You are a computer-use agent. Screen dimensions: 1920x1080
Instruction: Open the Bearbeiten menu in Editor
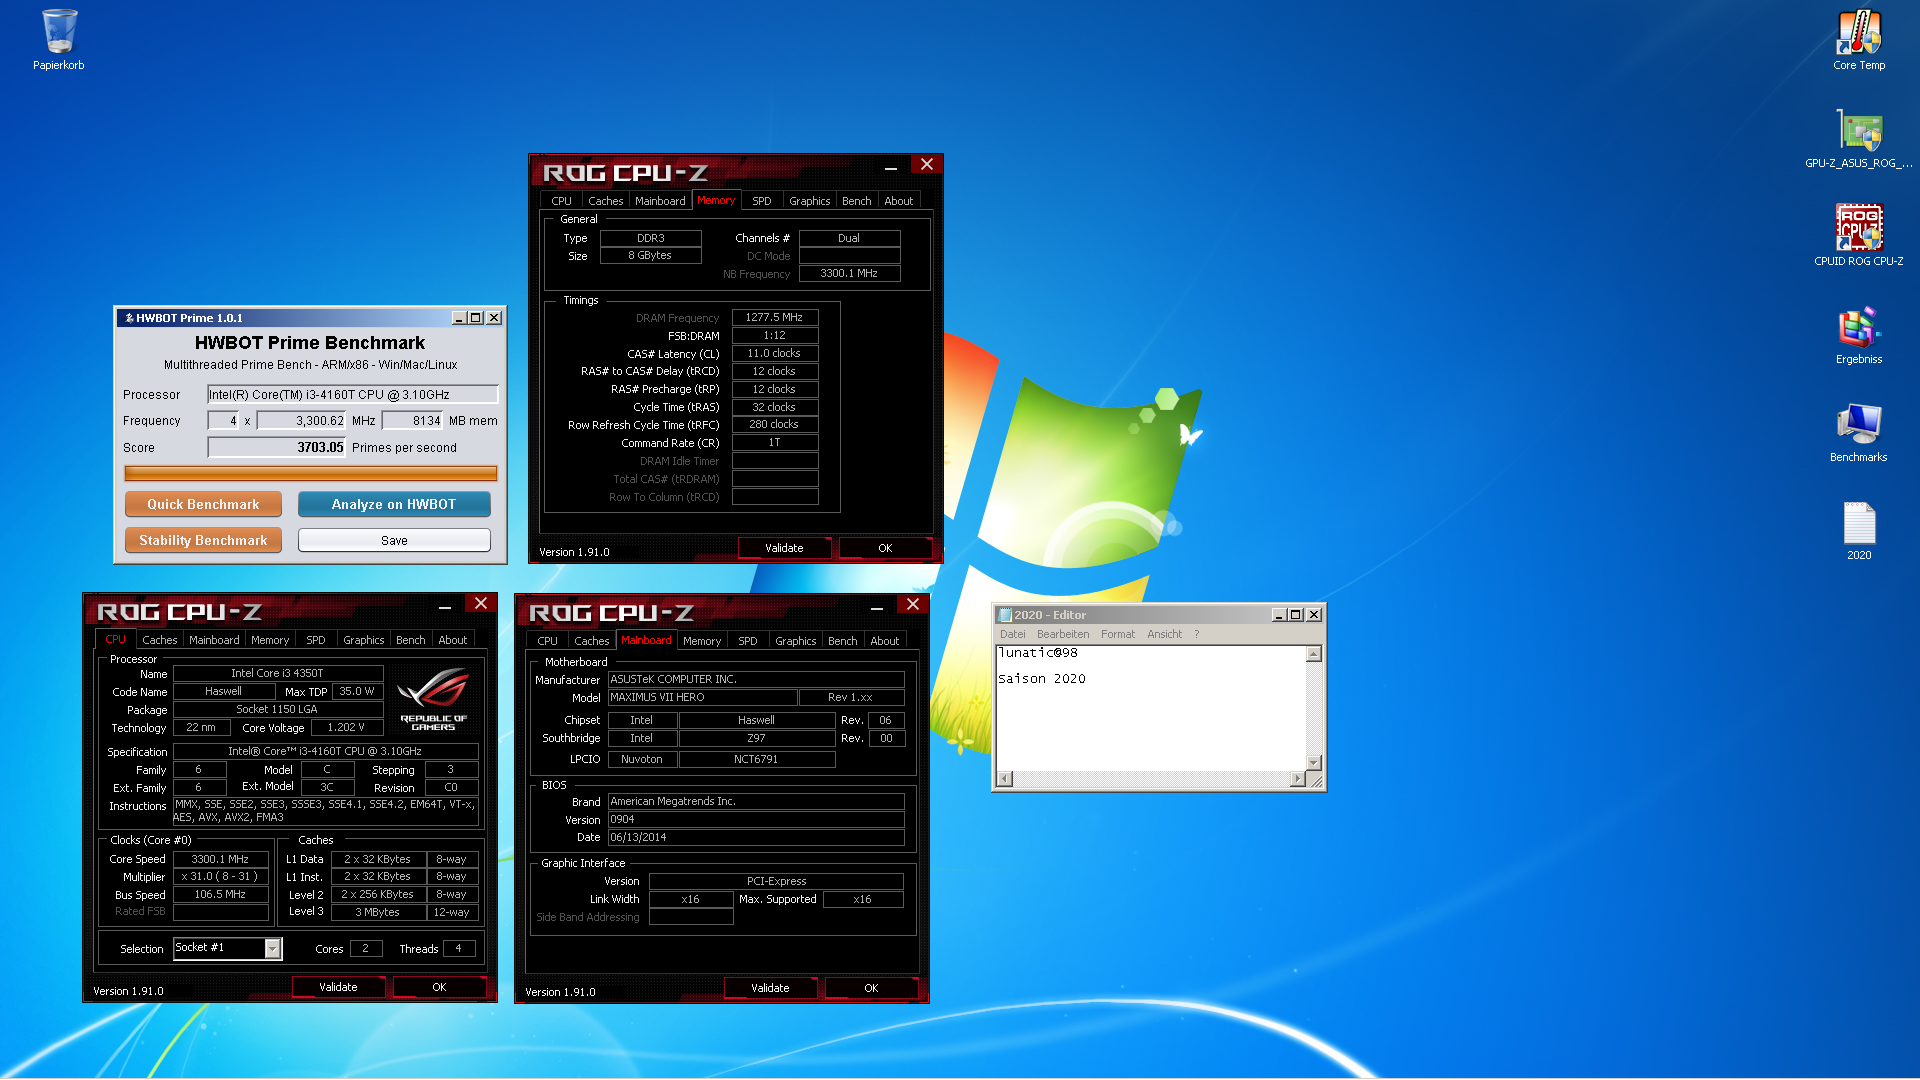pos(1063,634)
